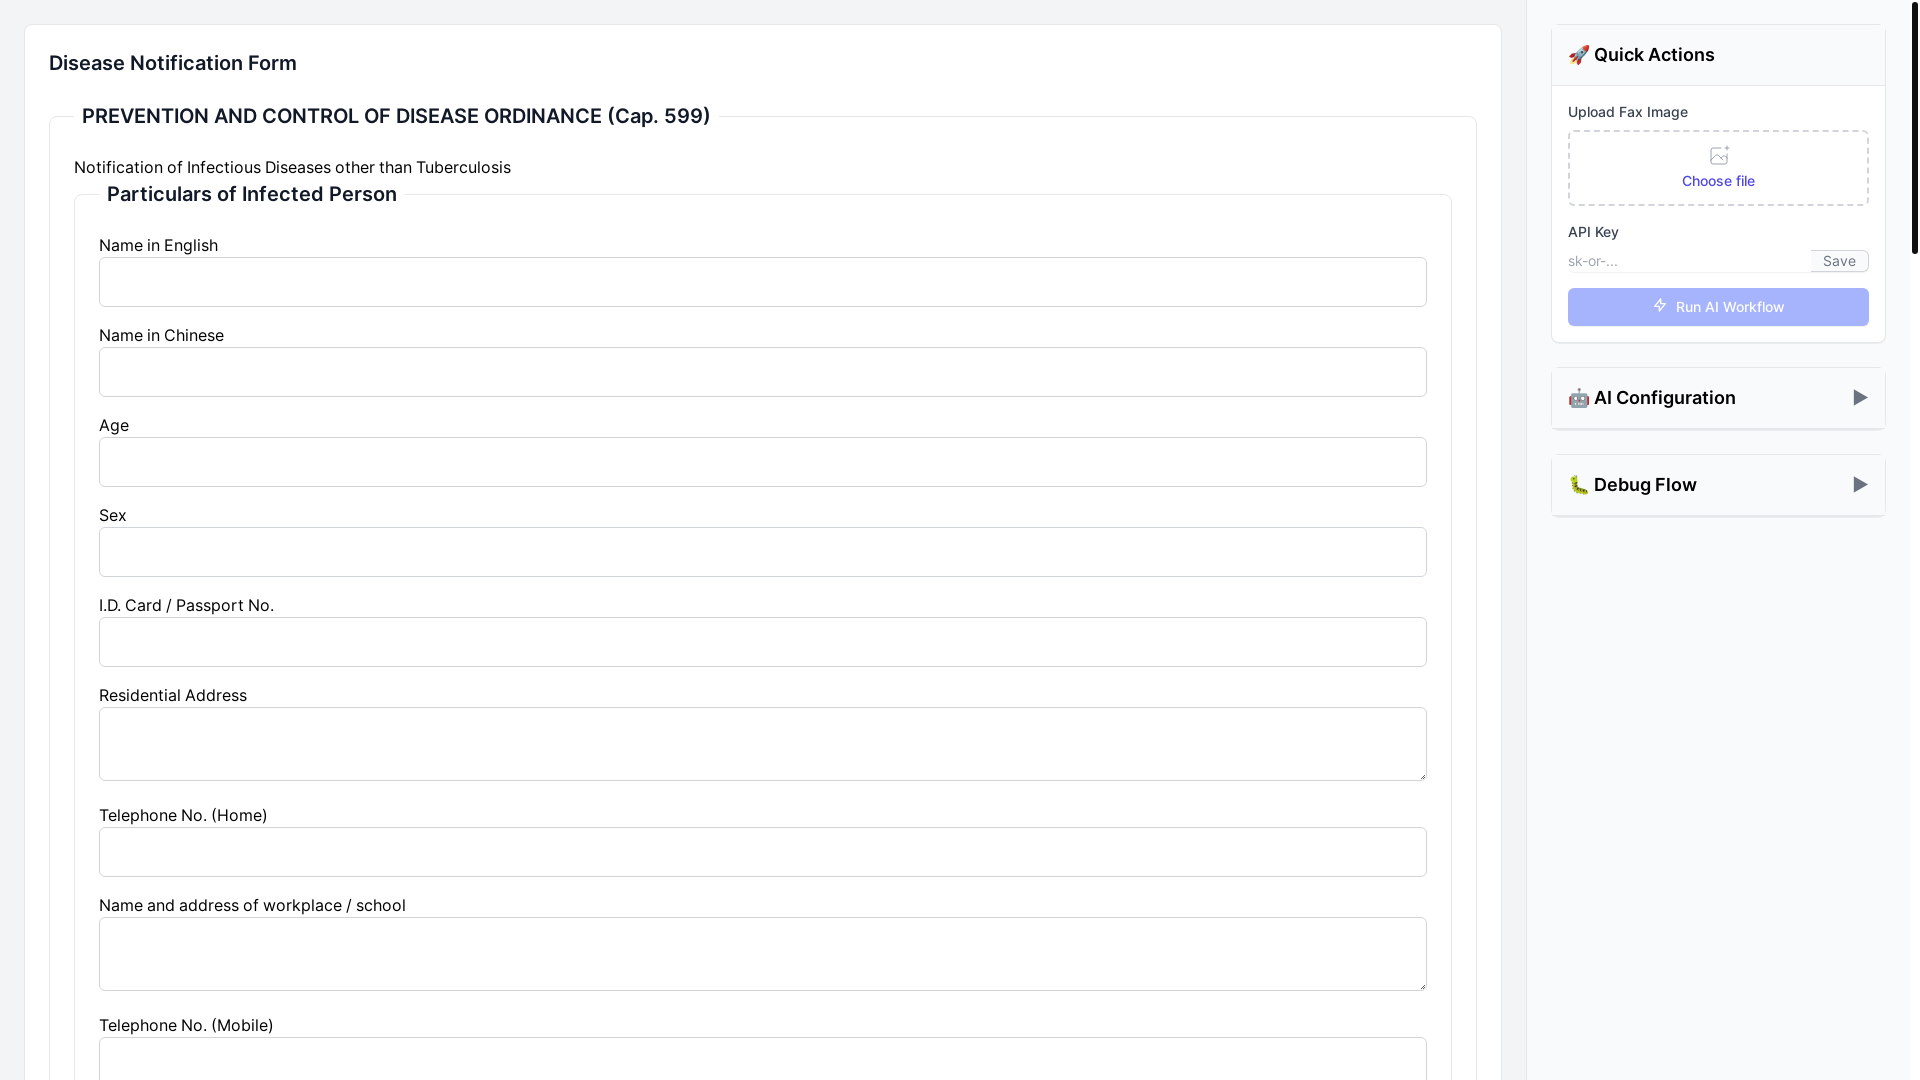1920x1080 pixels.
Task: Focus the I.D. Card / Passport No. field
Action: pos(763,642)
